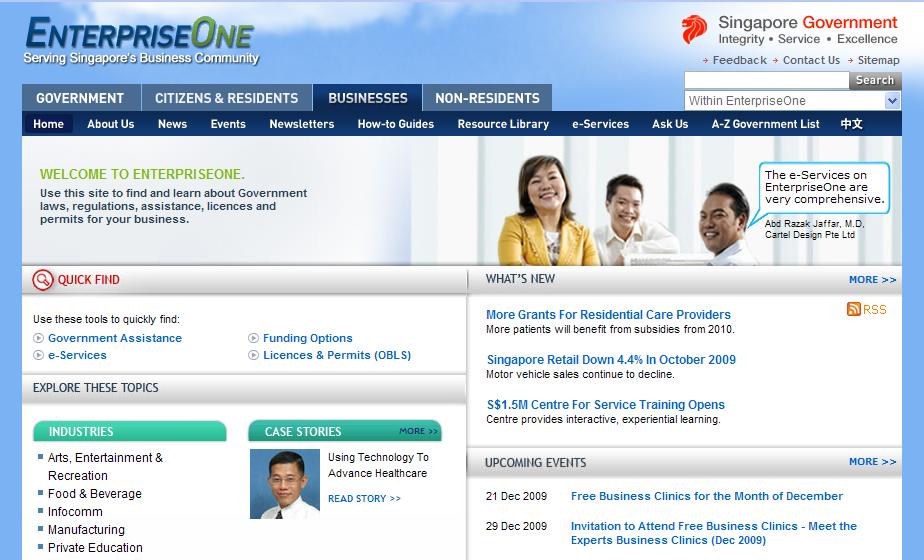The image size is (924, 560).
Task: Open S$1.5M Centre For Service Training article
Action: 606,405
